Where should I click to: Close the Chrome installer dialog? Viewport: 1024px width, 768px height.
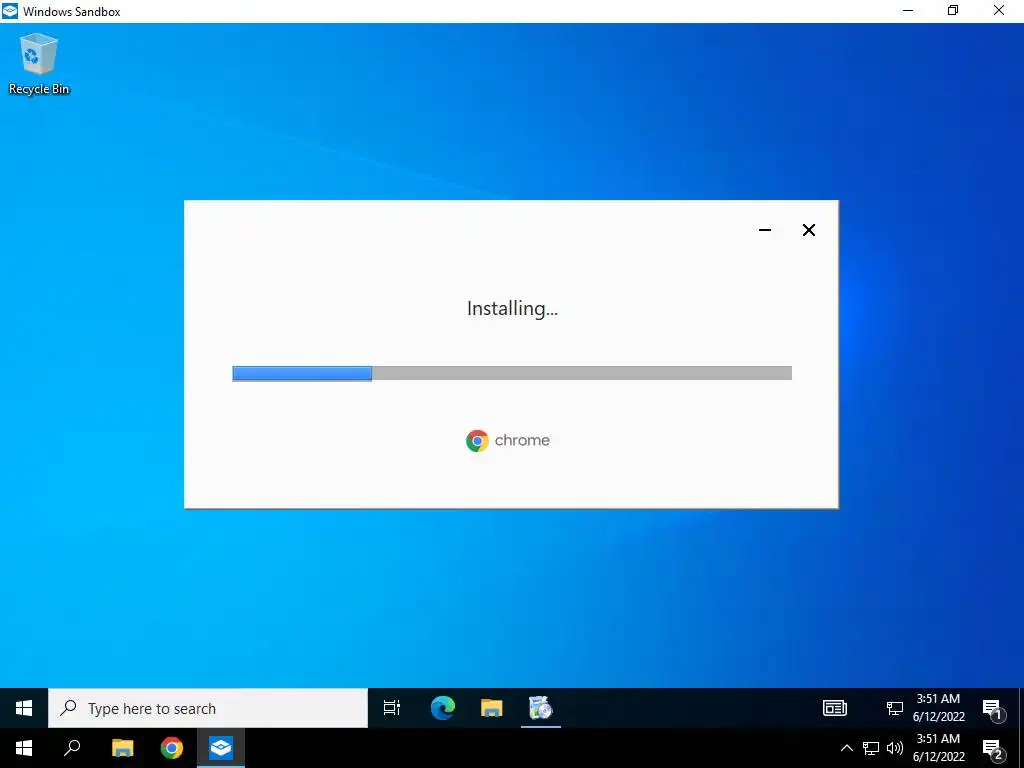coord(808,230)
